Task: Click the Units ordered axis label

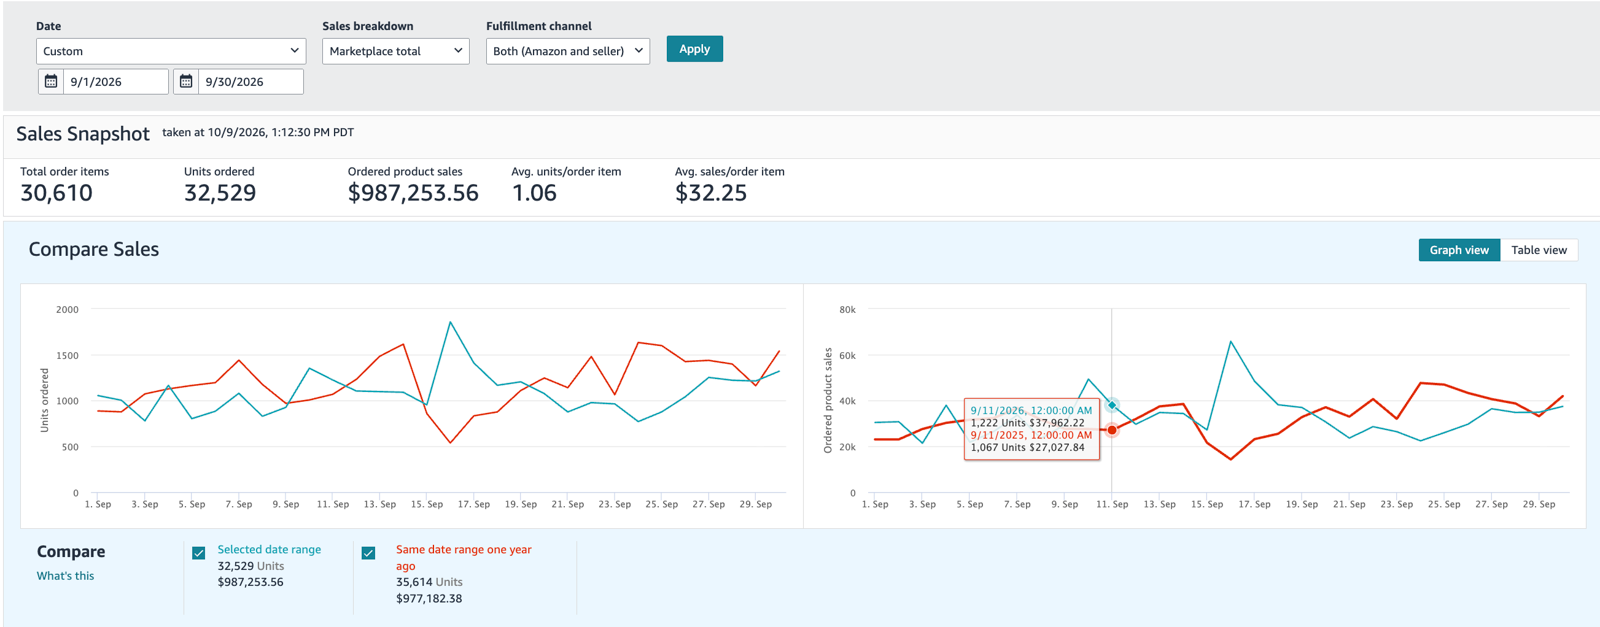Action: 45,400
